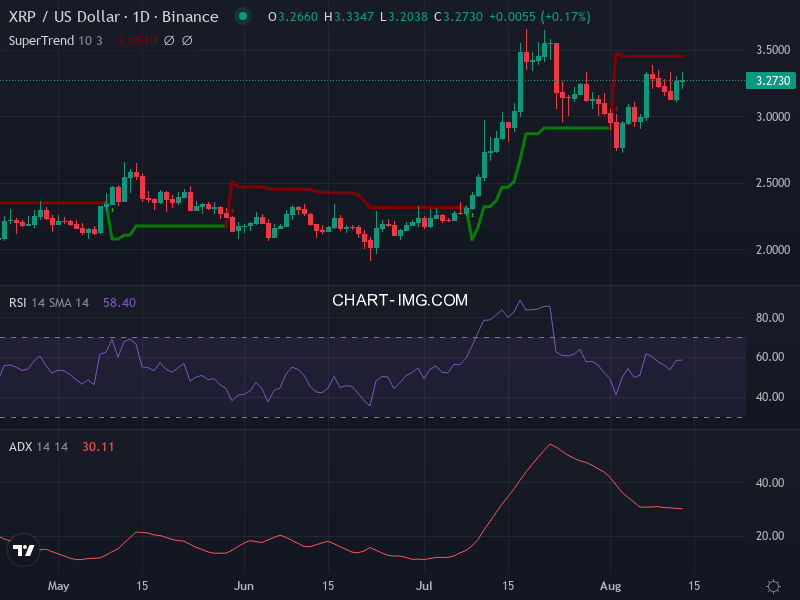Click the green market status indicator
Image resolution: width=800 pixels, height=600 pixels.
point(243,16)
